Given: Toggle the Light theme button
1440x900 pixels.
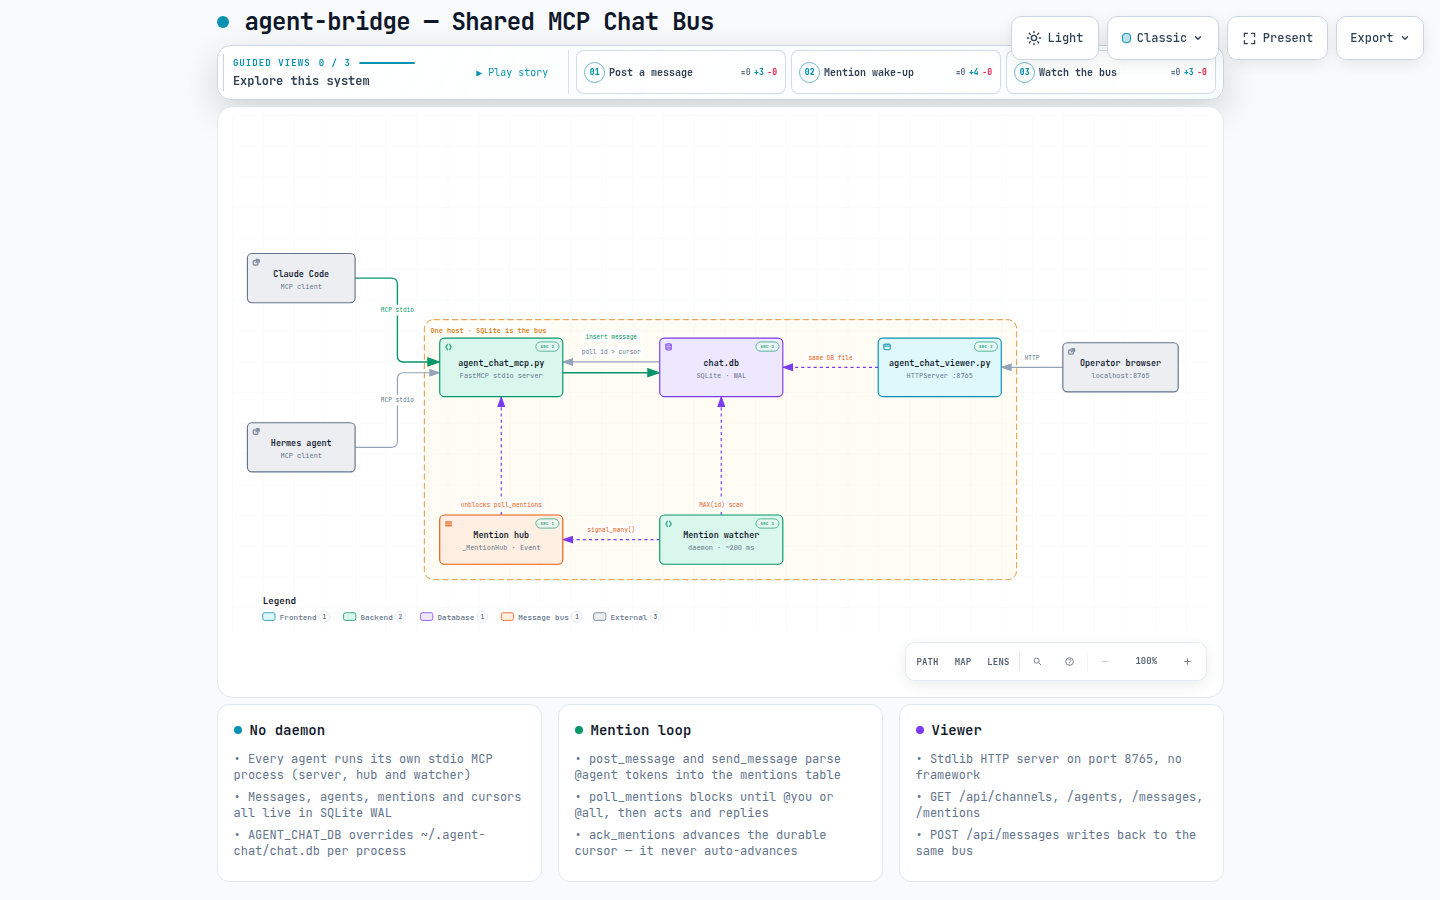Looking at the screenshot, I should pos(1055,38).
